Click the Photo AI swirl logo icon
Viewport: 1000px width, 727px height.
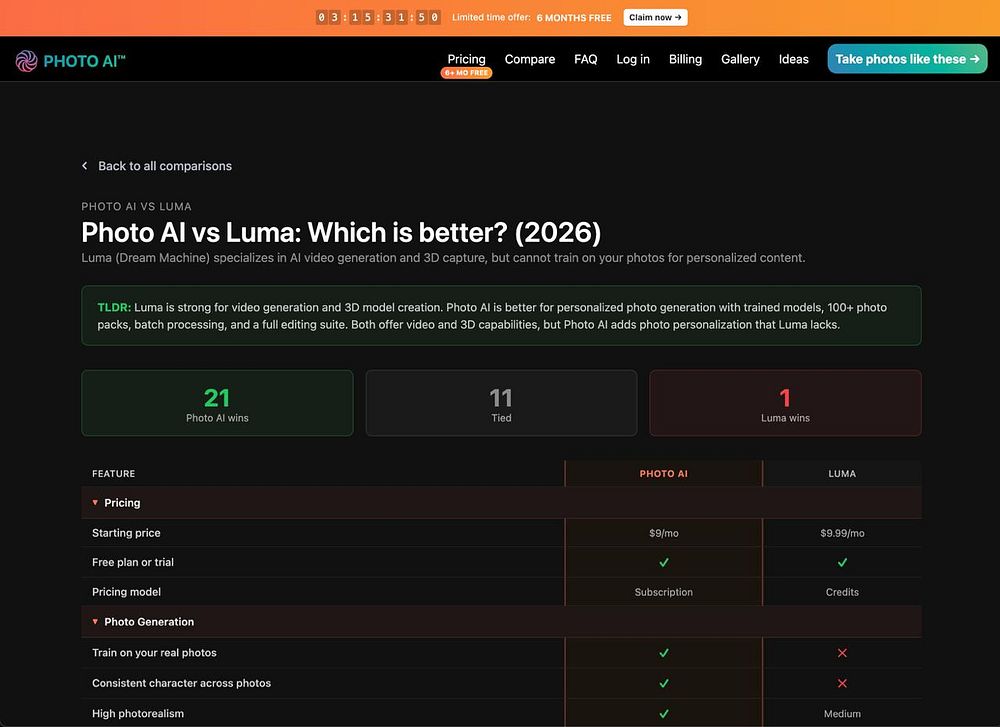[27, 61]
